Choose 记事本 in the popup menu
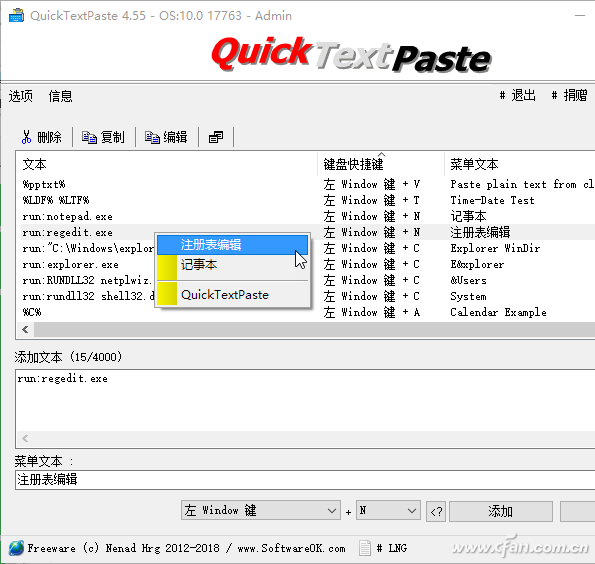595x564 pixels. tap(232, 265)
